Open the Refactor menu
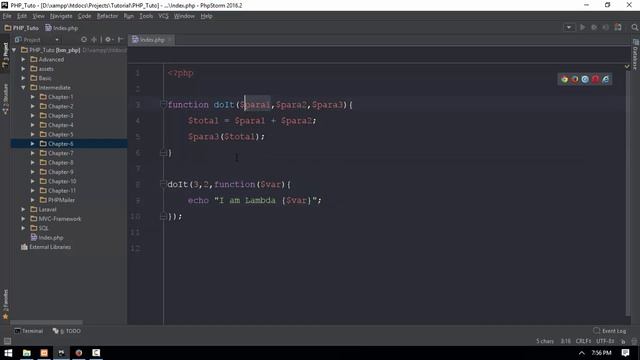The height and width of the screenshot is (360, 640). click(107, 16)
